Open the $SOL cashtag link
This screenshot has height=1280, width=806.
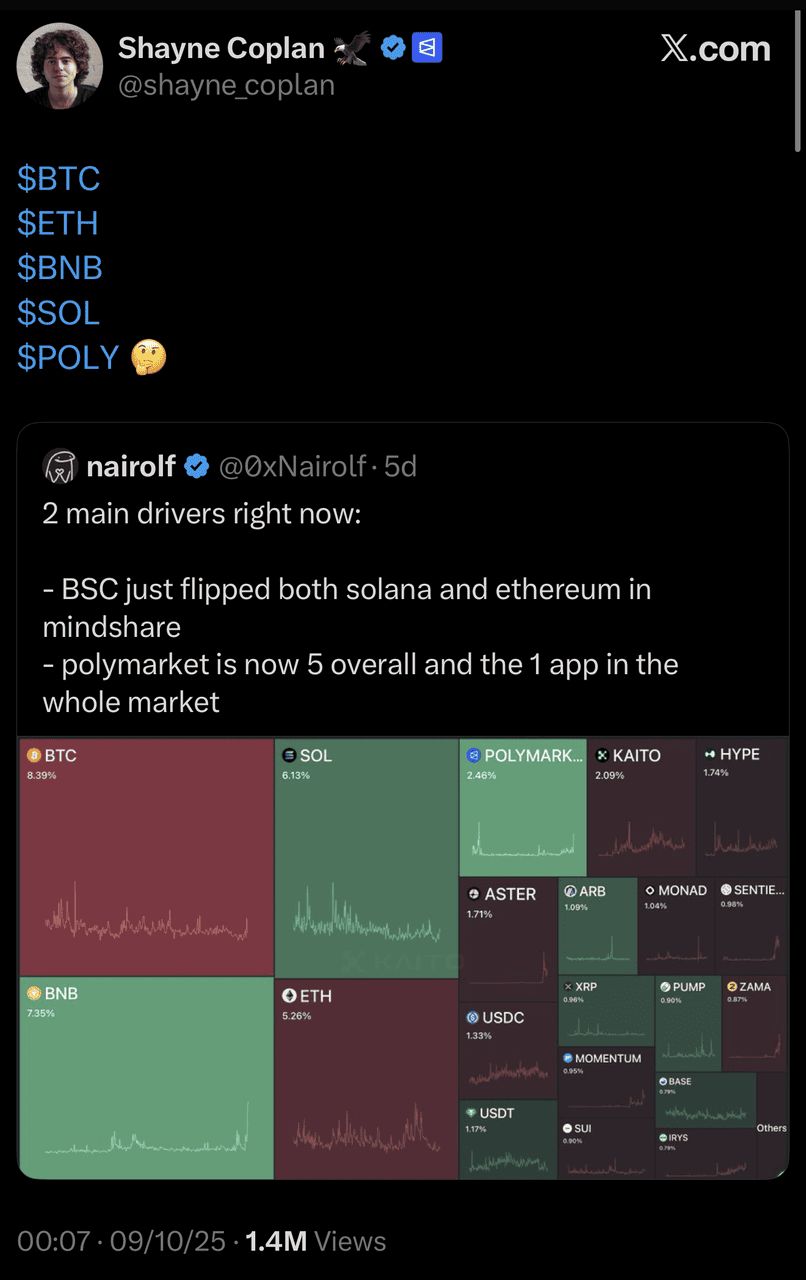point(59,313)
